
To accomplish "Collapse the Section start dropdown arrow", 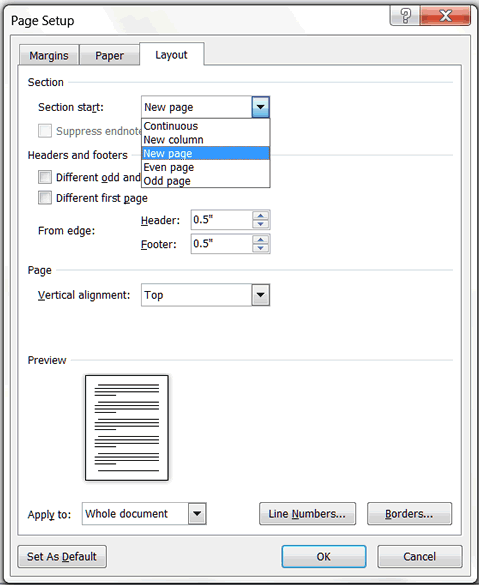I will [x=260, y=107].
